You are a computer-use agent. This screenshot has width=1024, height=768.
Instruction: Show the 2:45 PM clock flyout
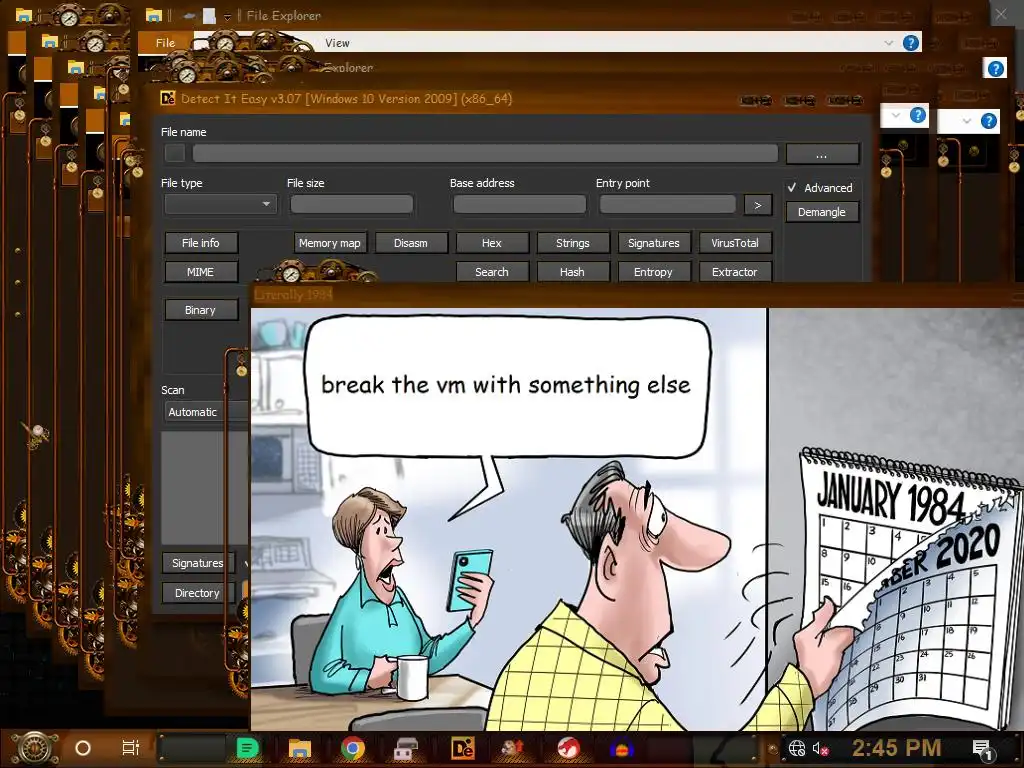point(897,748)
